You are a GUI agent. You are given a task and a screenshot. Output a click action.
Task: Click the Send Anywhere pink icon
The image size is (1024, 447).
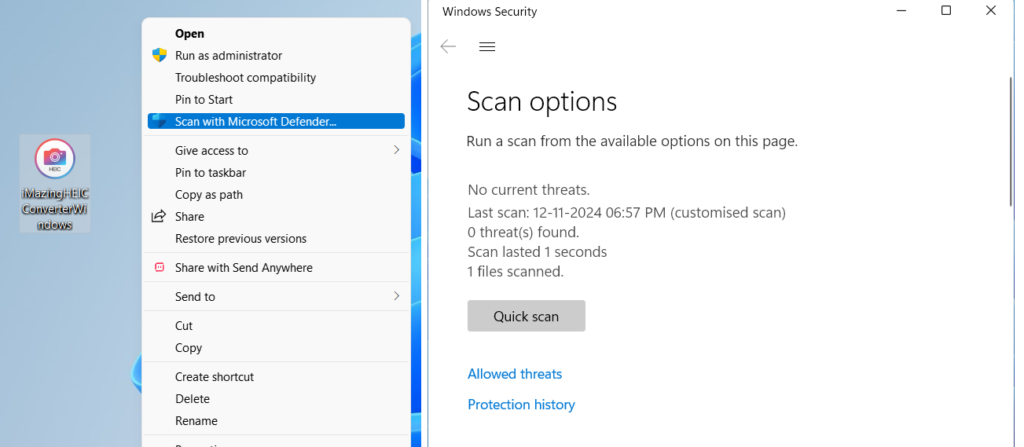159,267
